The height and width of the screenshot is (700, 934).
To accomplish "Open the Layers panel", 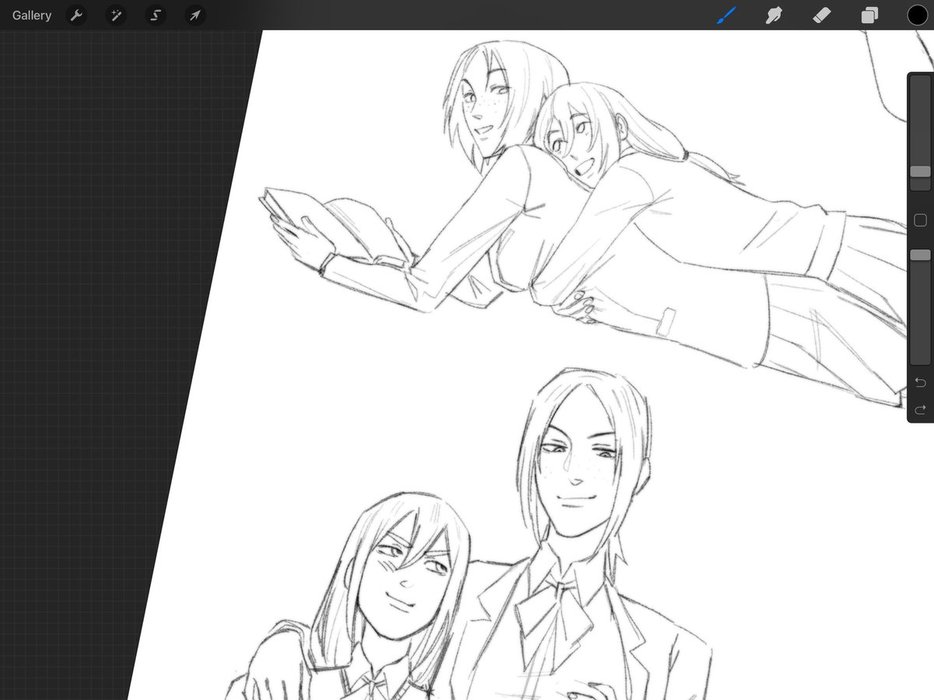I will click(869, 15).
